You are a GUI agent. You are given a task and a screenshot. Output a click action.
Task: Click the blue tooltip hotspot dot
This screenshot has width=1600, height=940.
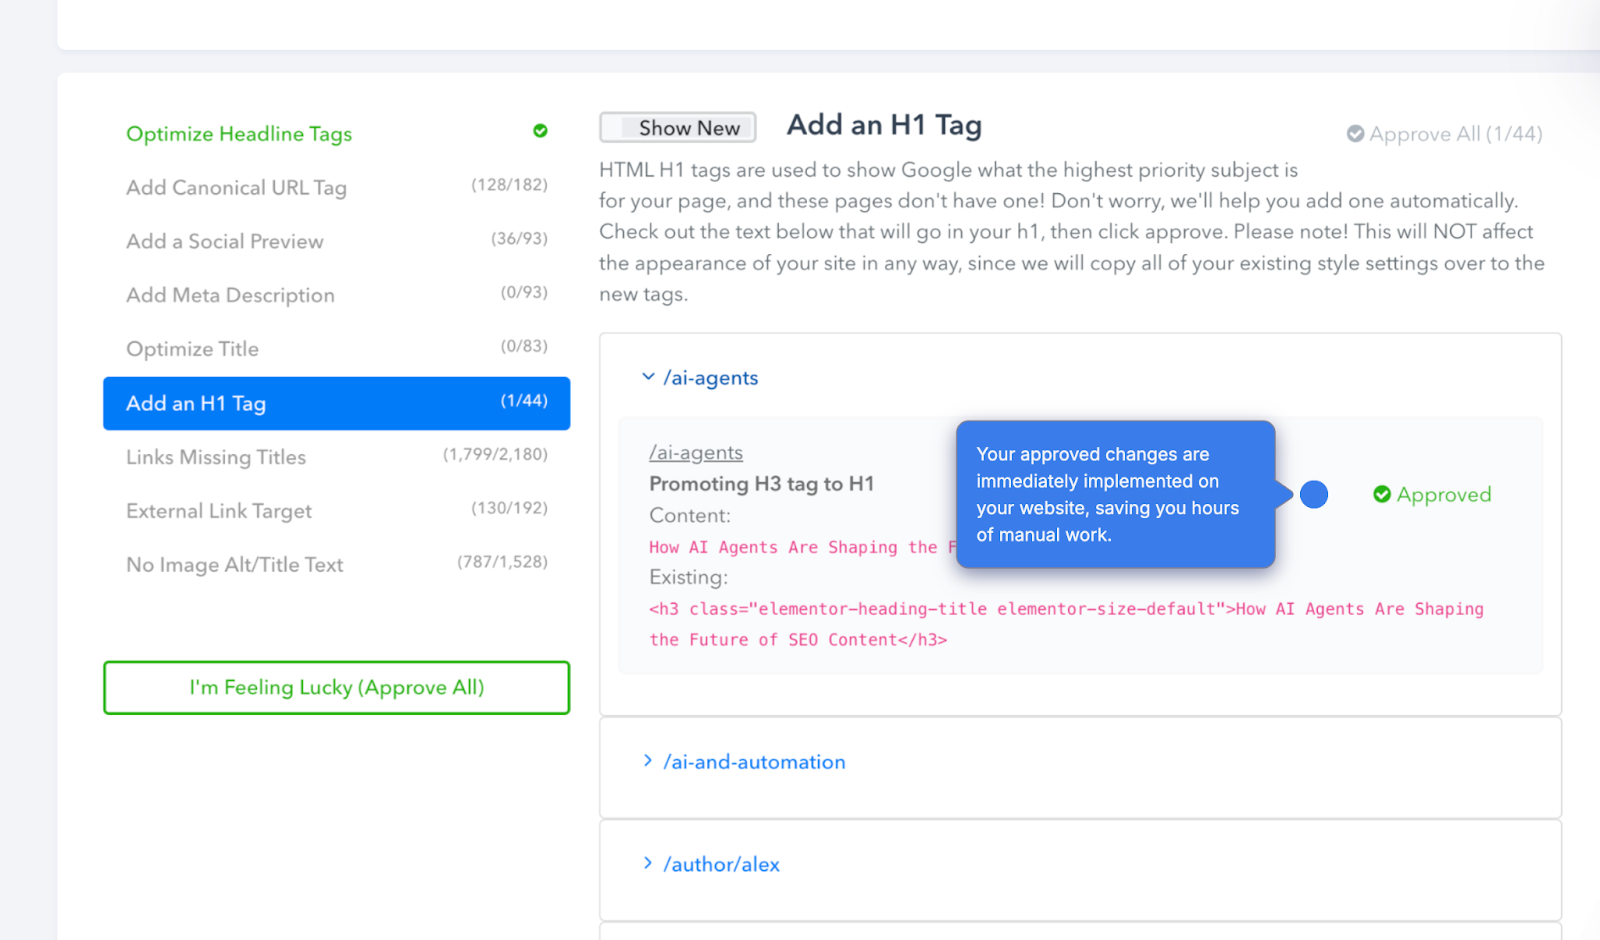pos(1314,494)
